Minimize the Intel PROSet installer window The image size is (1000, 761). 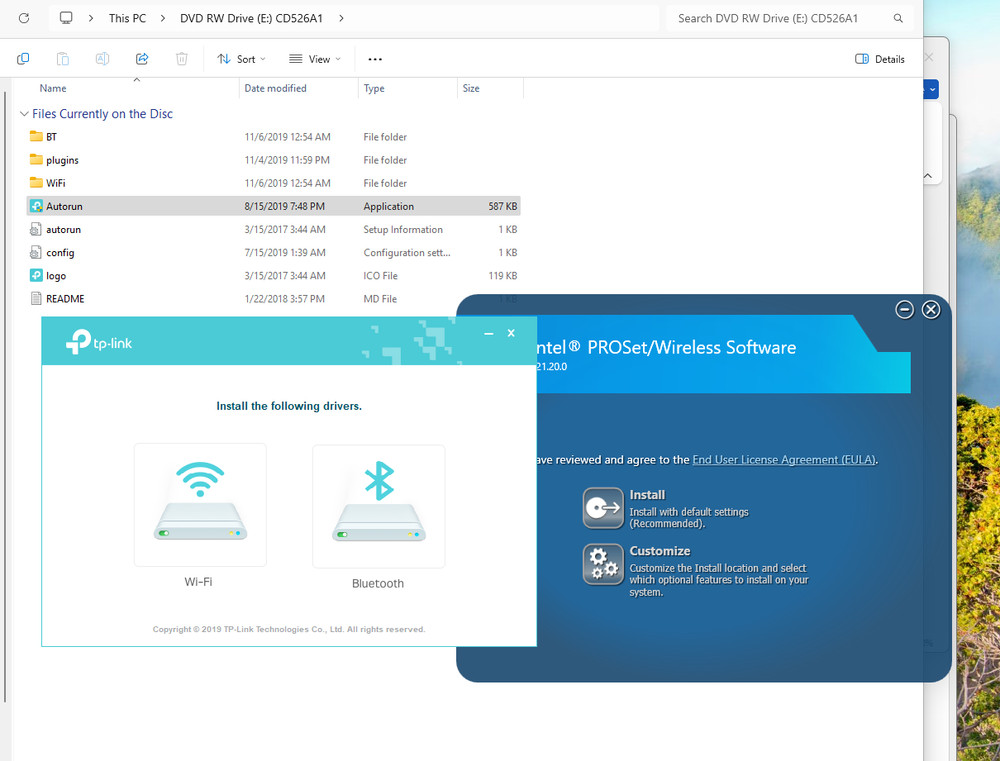(x=904, y=309)
